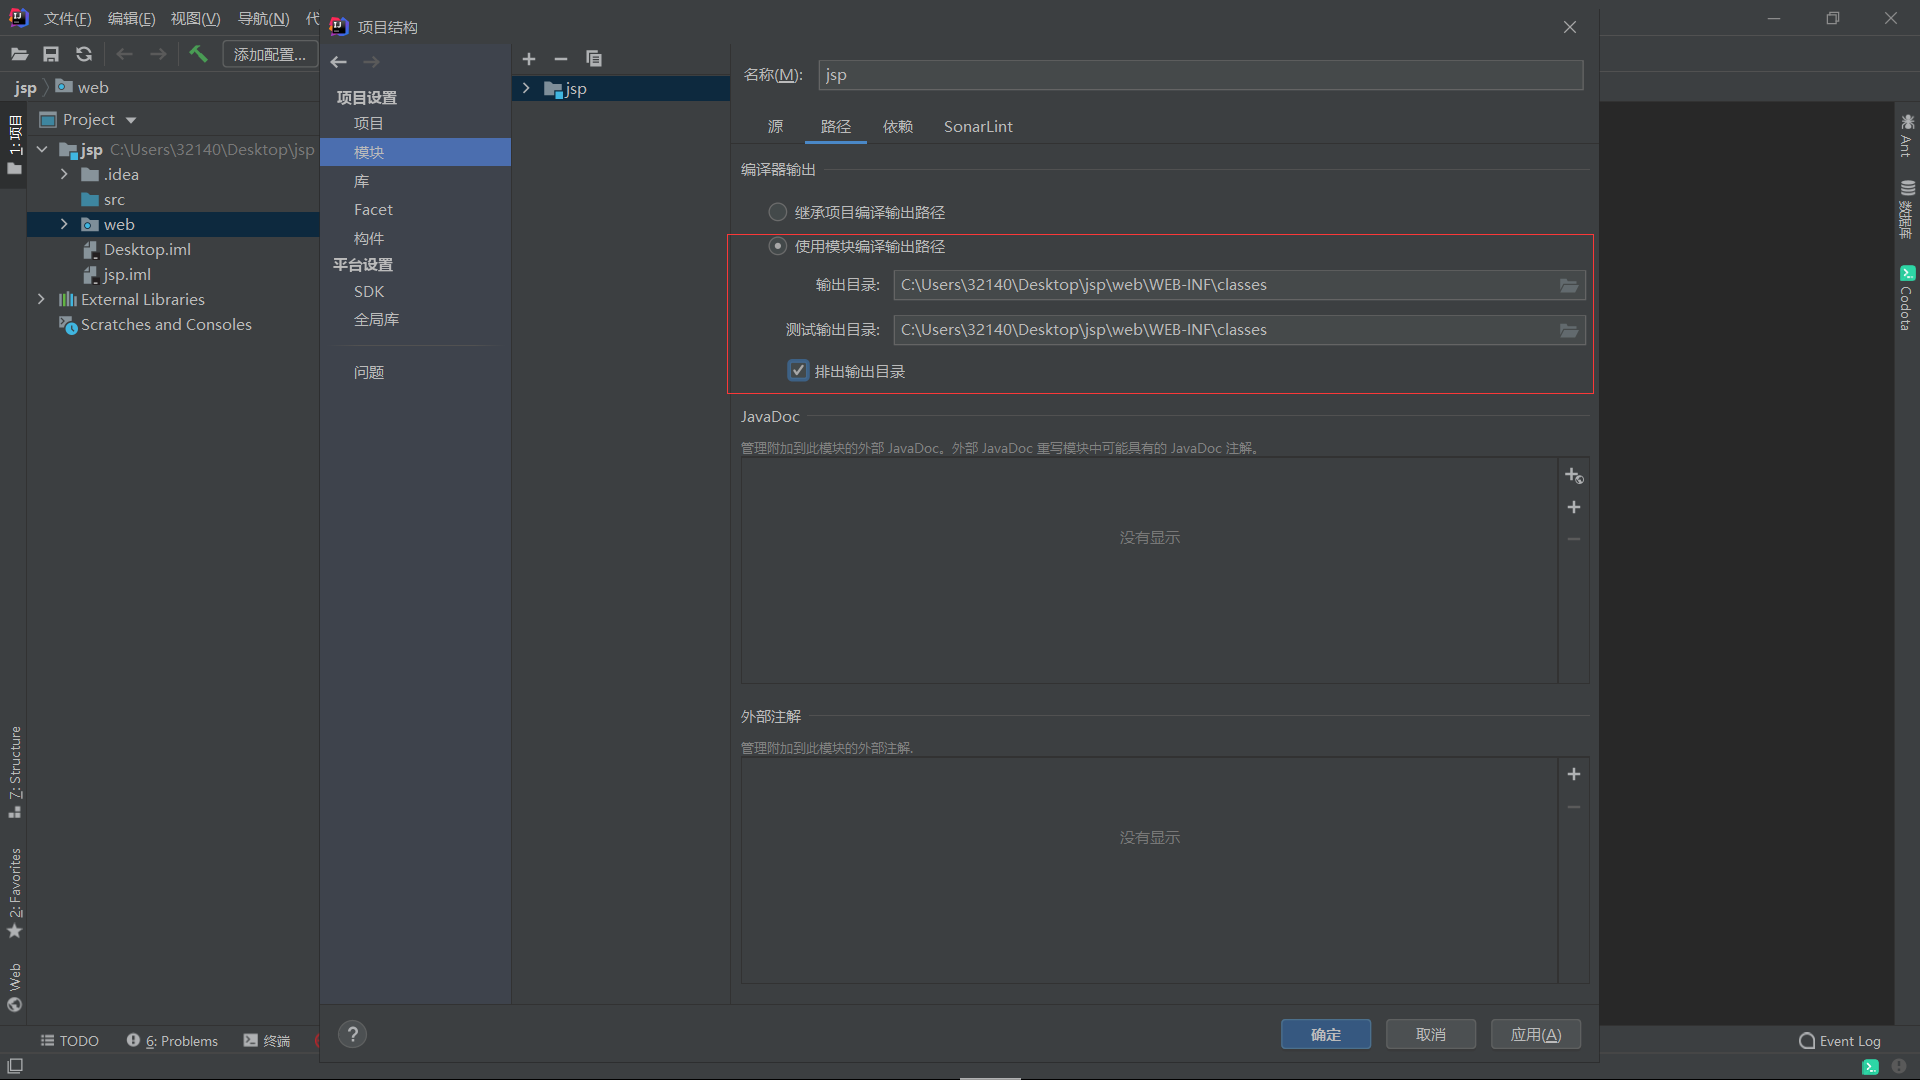Click the 名称 input field
The width and height of the screenshot is (1920, 1080).
1200,75
